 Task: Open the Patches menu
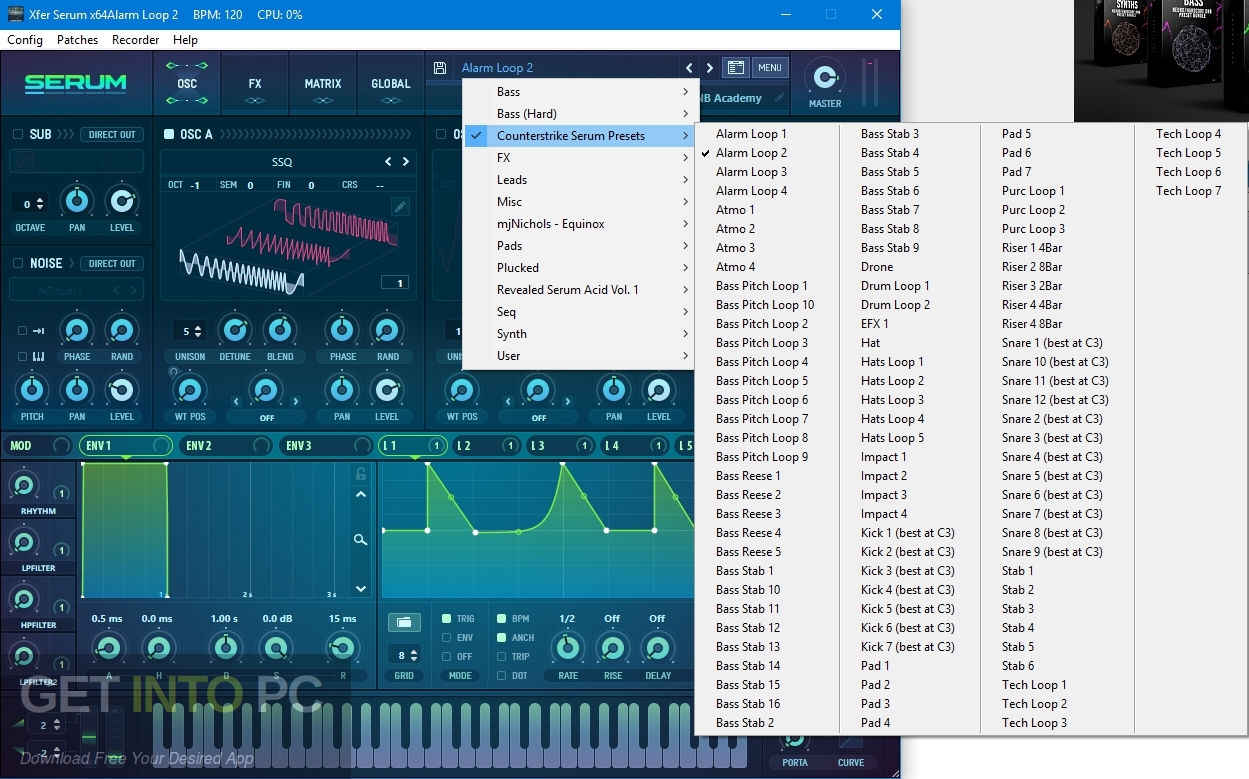[x=78, y=40]
